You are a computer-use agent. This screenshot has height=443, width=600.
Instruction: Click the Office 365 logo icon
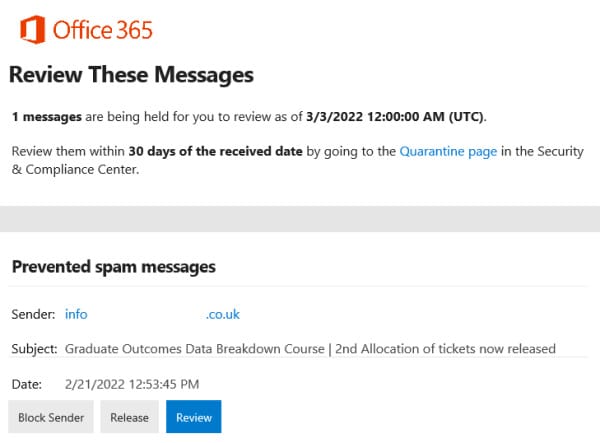(x=30, y=29)
